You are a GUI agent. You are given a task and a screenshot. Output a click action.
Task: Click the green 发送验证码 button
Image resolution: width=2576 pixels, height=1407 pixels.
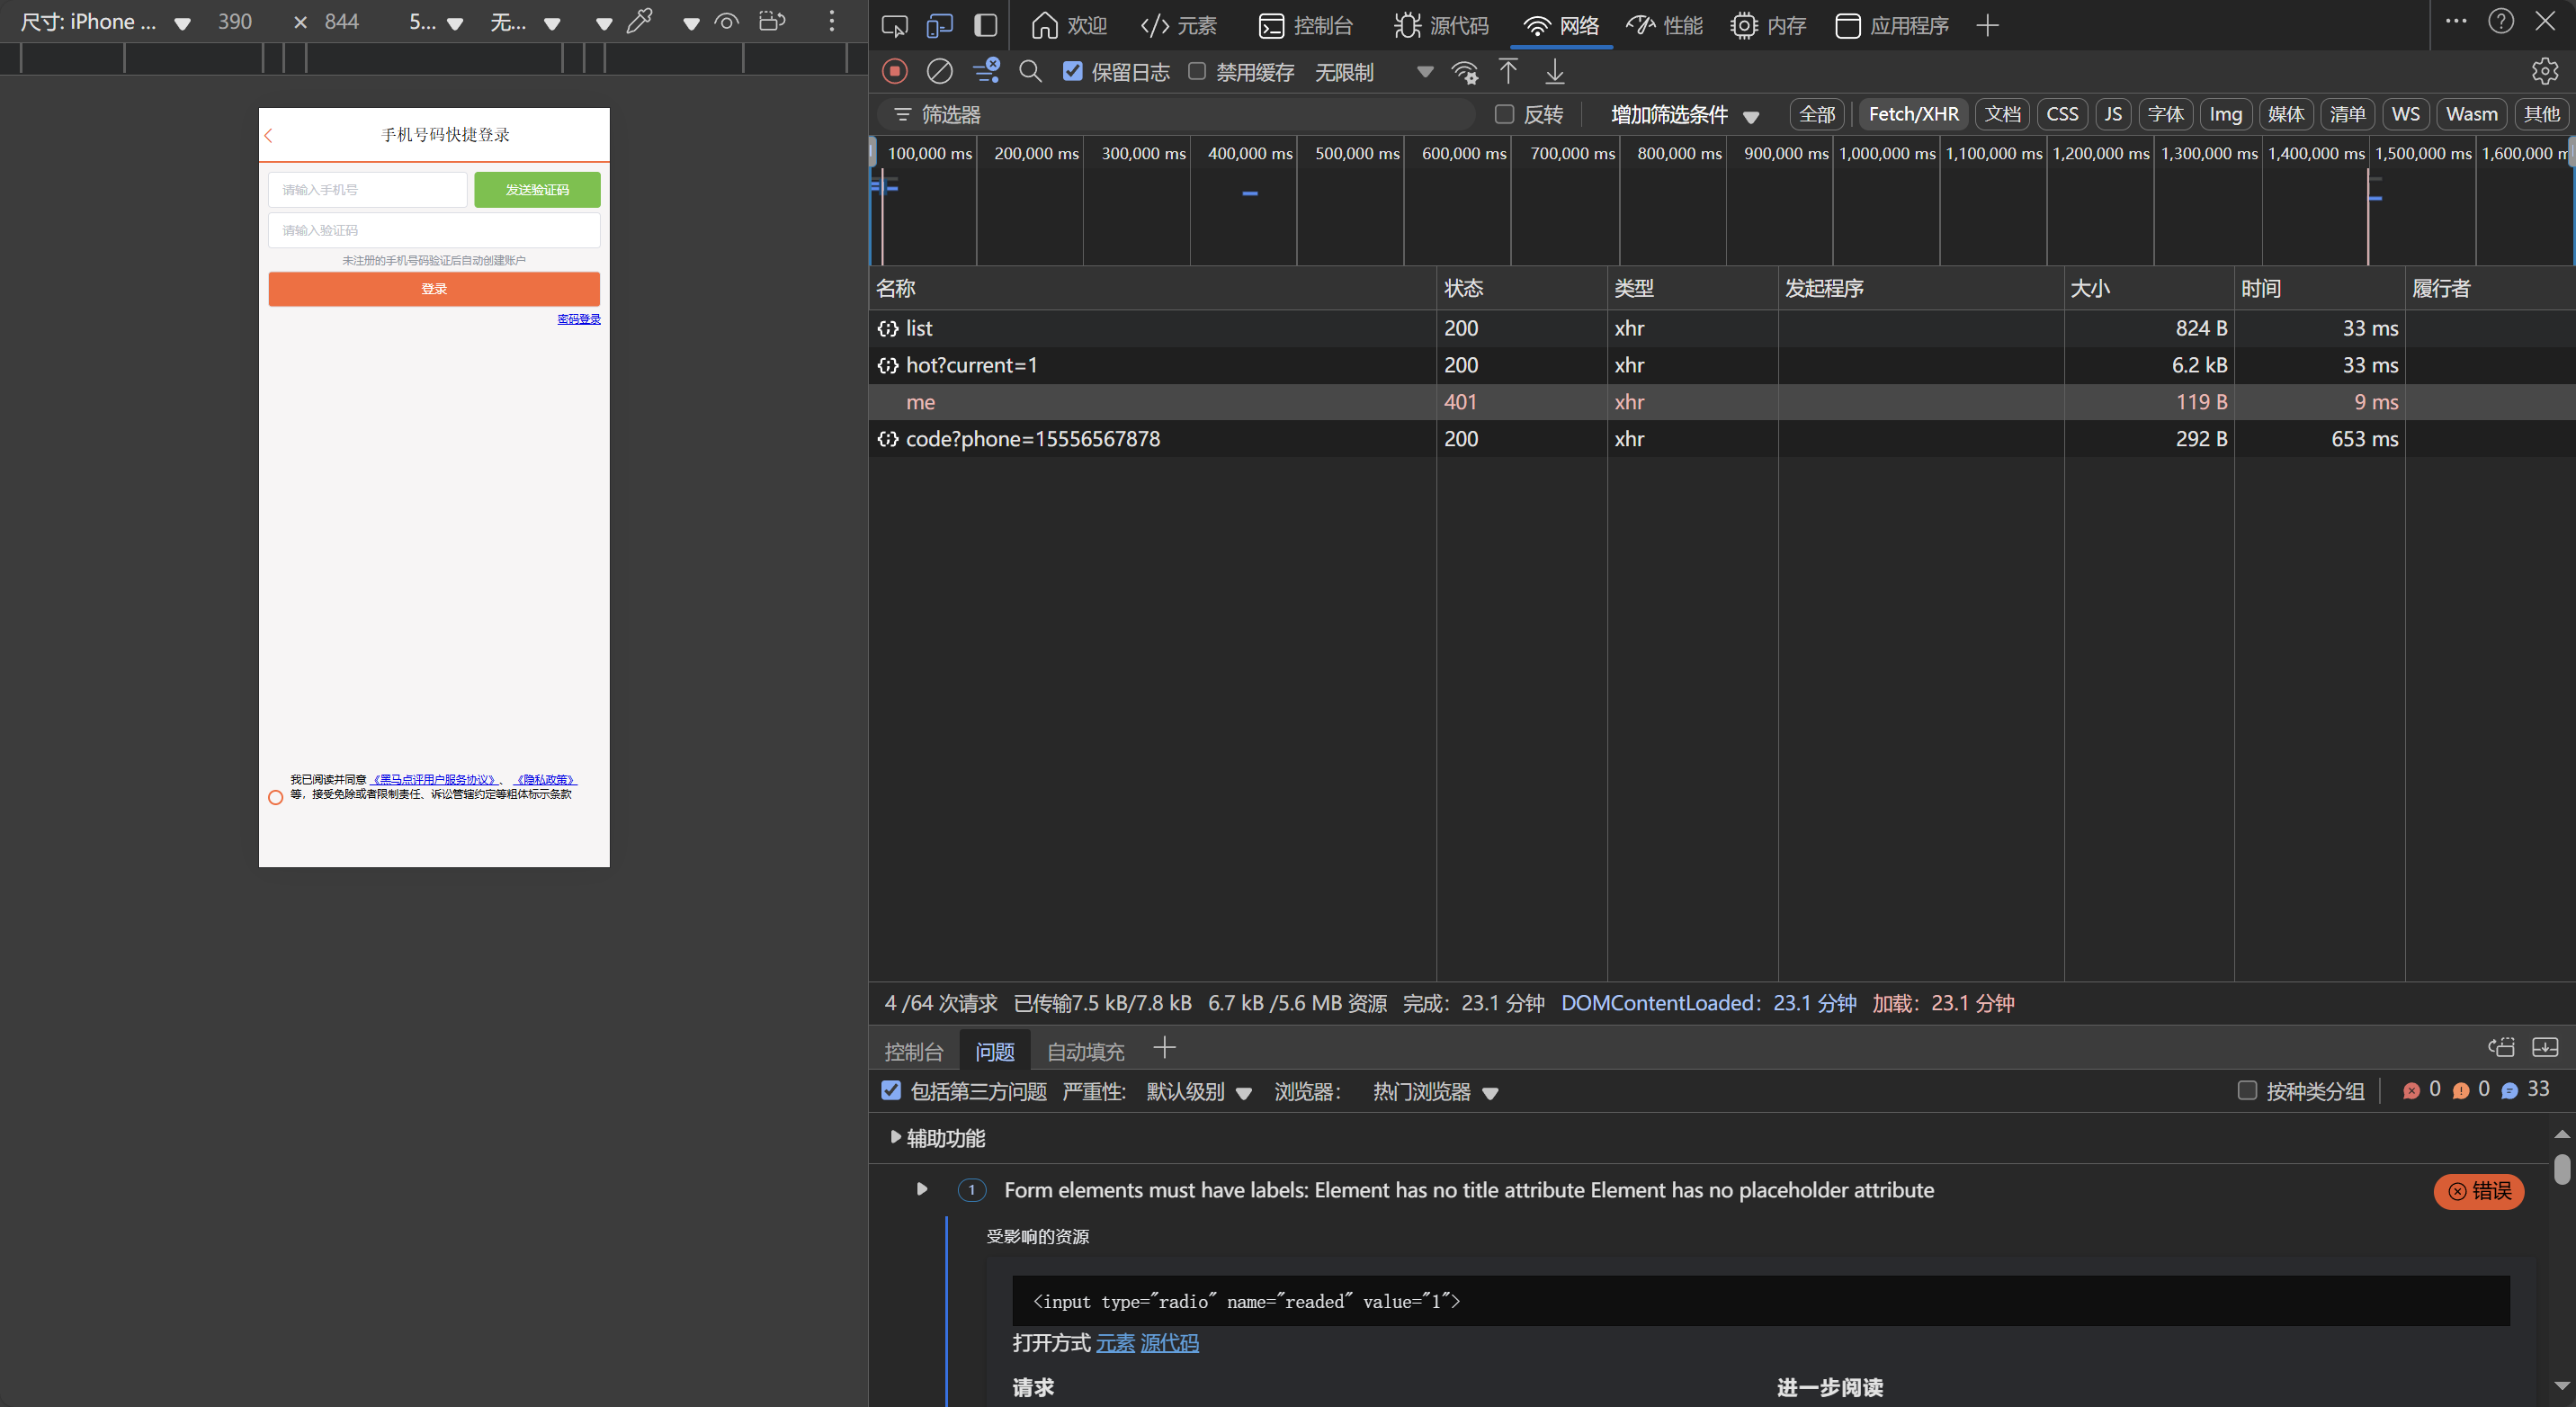pyautogui.click(x=537, y=189)
